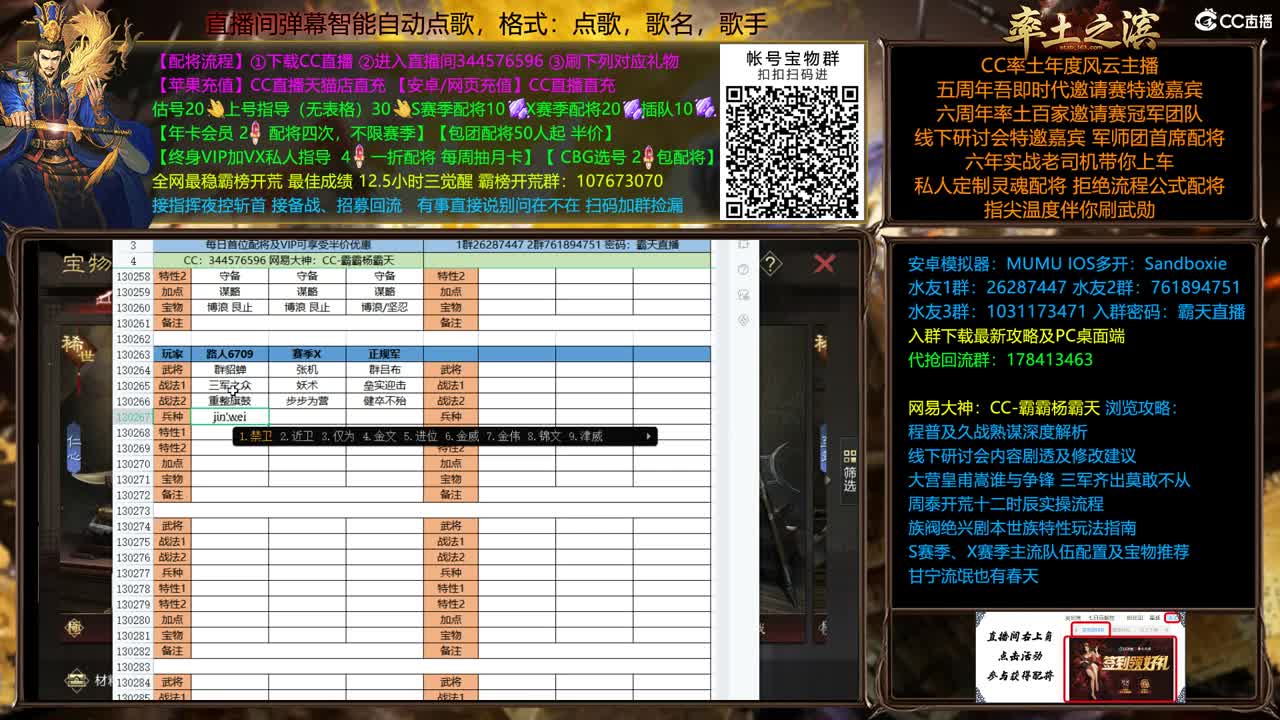Select the header cell 正规军
This screenshot has height=720, width=1280.
click(x=384, y=354)
